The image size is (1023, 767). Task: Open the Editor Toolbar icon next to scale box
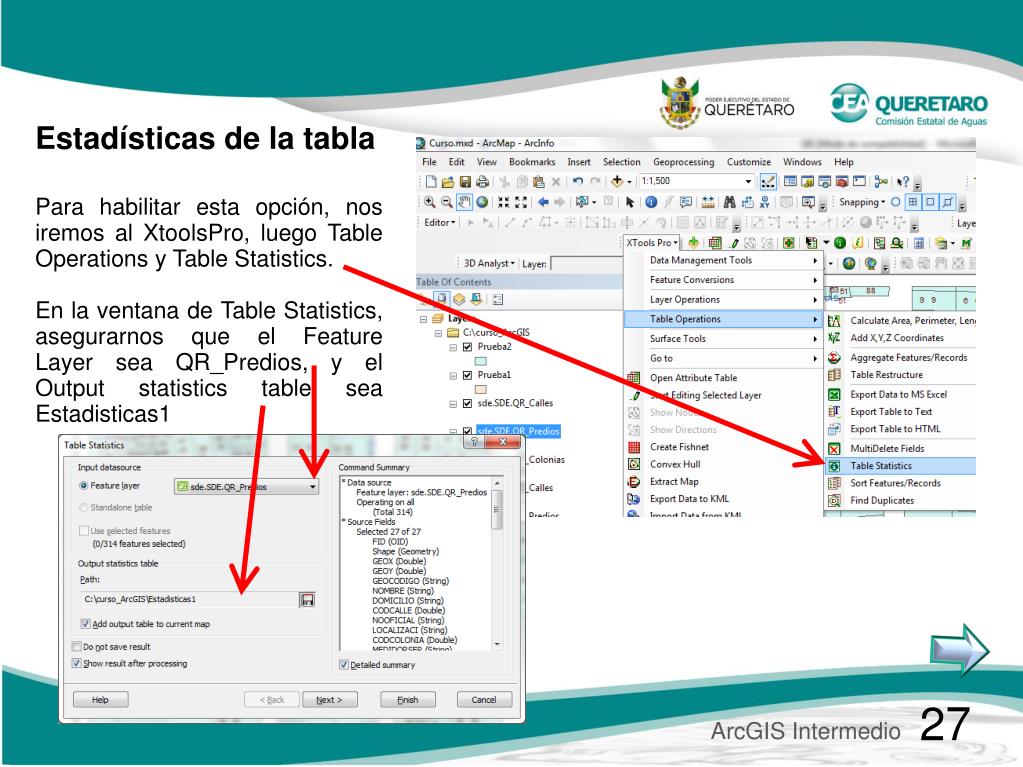click(768, 181)
